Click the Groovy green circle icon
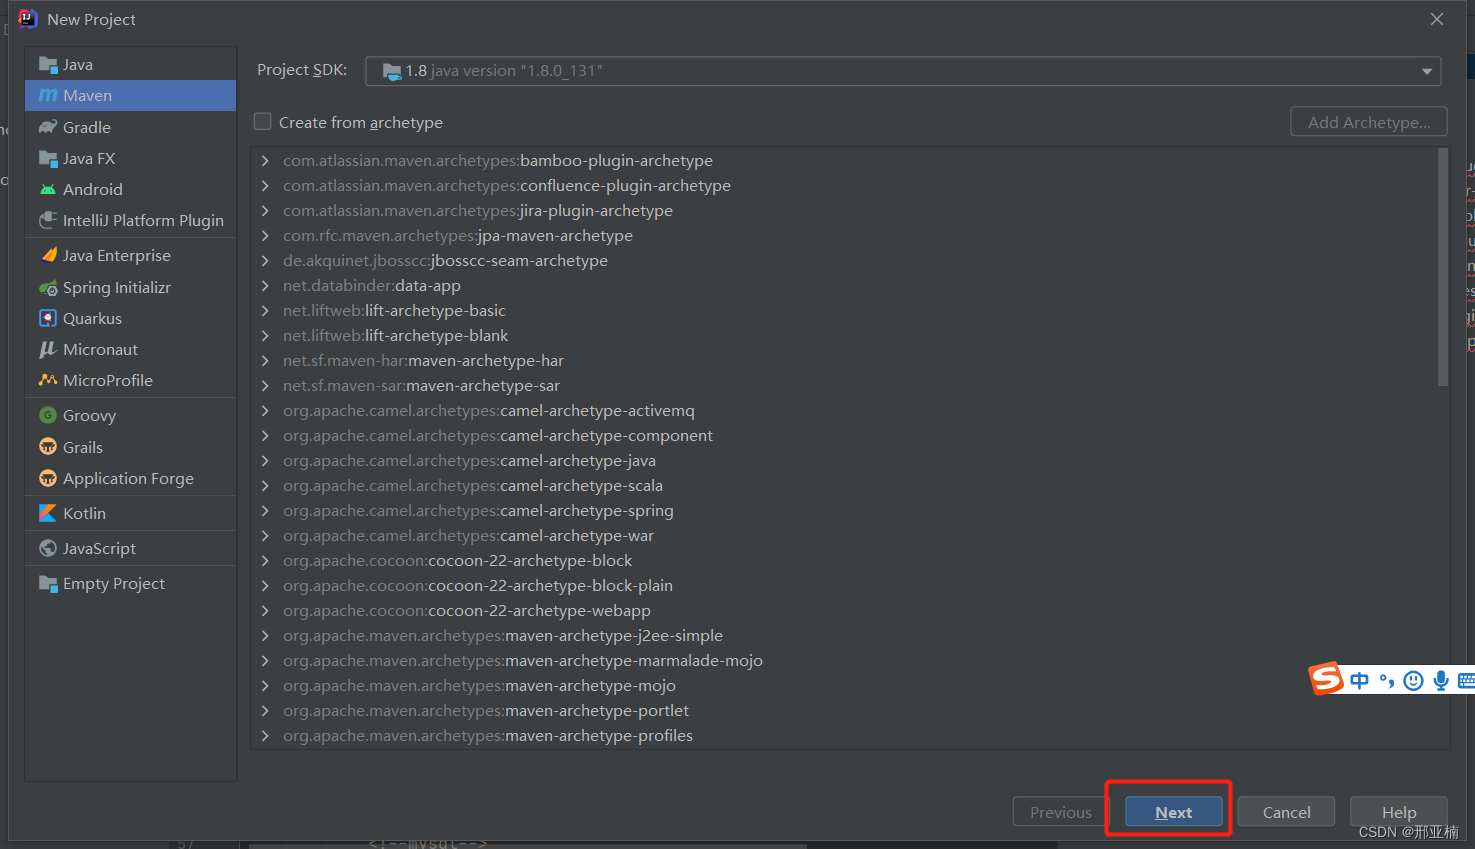This screenshot has width=1475, height=849. (48, 416)
